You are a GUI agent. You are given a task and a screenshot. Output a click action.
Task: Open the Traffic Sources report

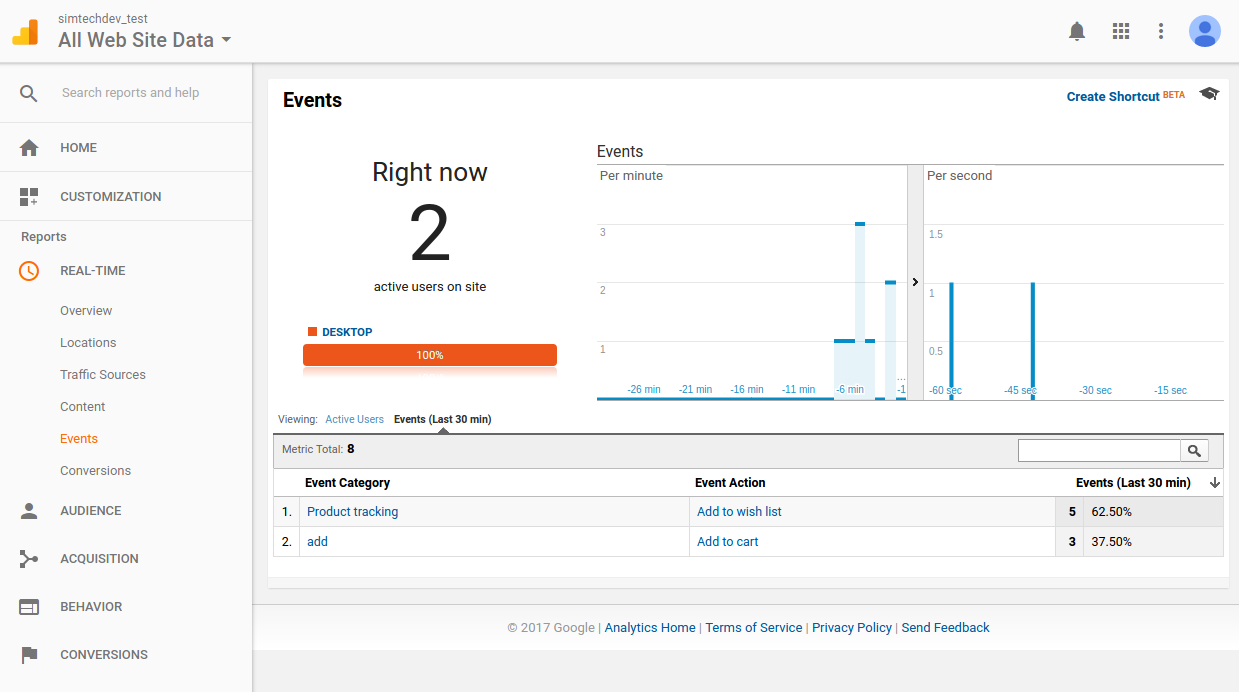click(x=103, y=375)
